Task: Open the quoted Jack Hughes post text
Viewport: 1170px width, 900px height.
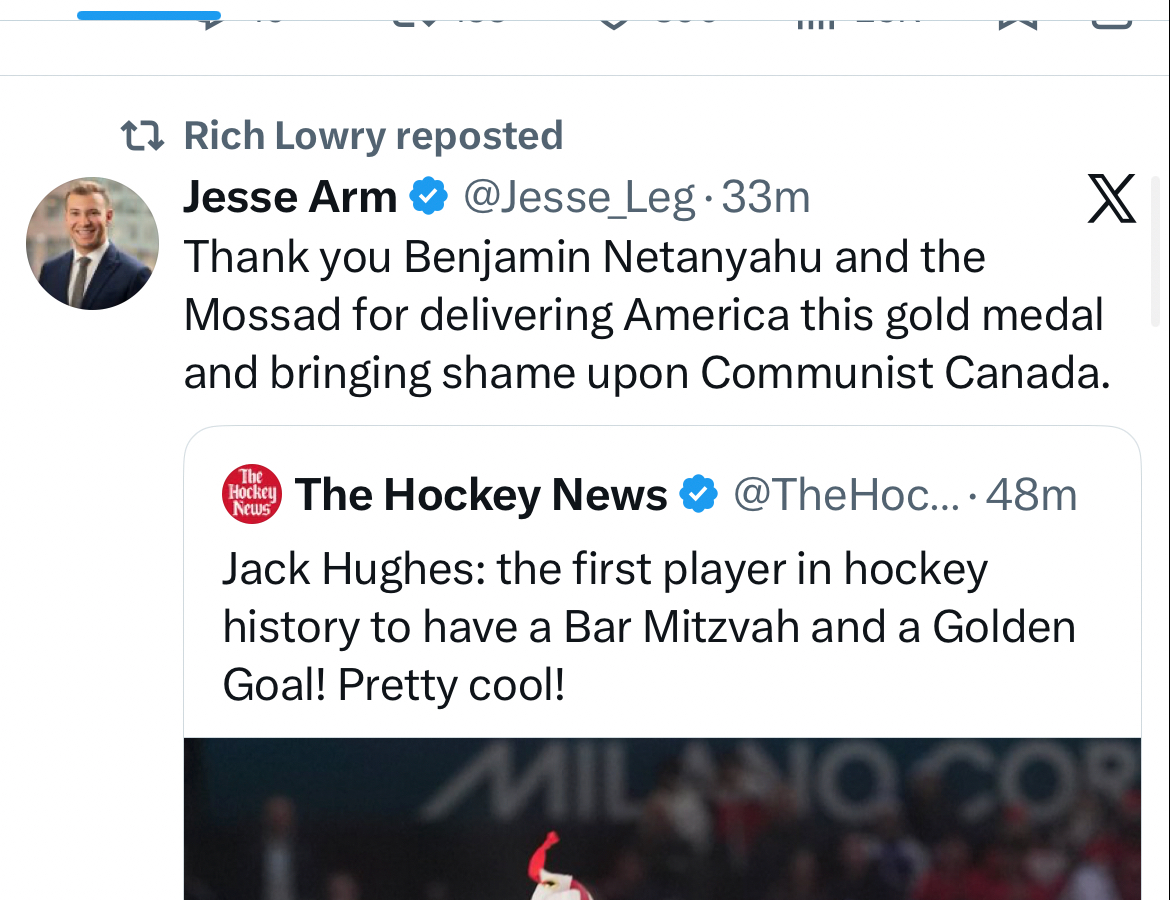Action: pyautogui.click(x=648, y=627)
